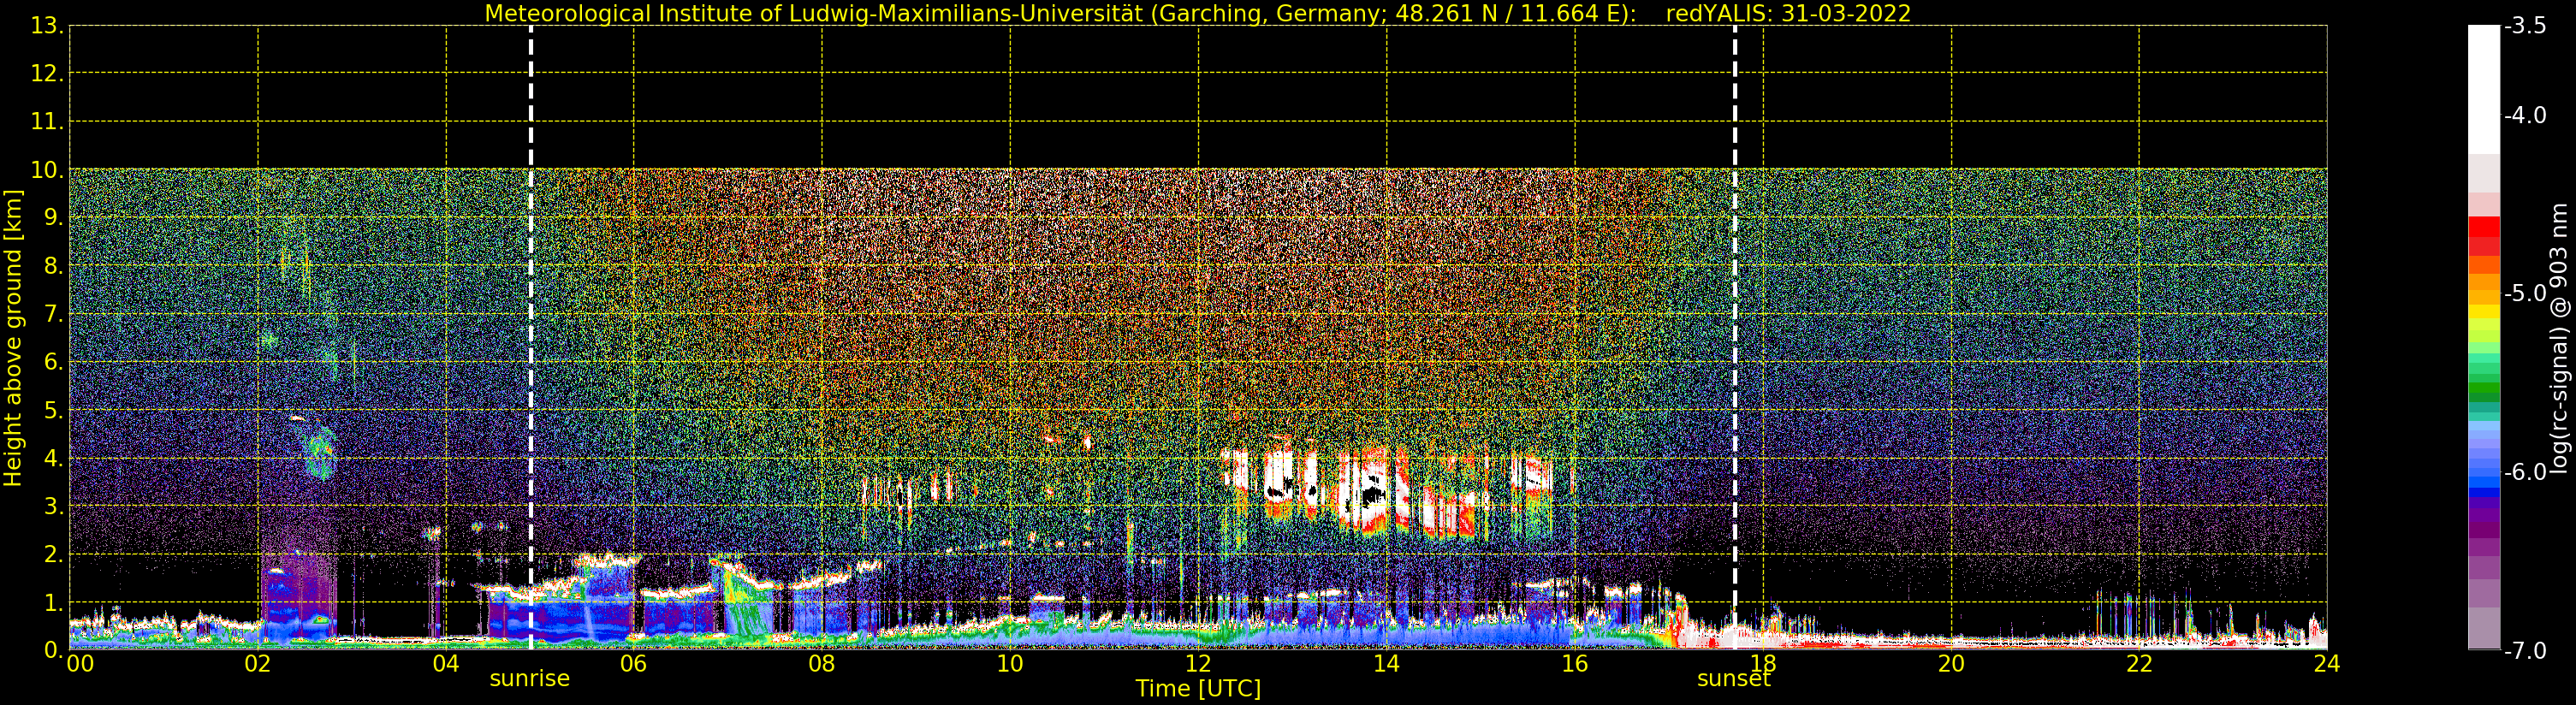Click time axis tick '02'
The height and width of the screenshot is (705, 2576).
pyautogui.click(x=258, y=664)
